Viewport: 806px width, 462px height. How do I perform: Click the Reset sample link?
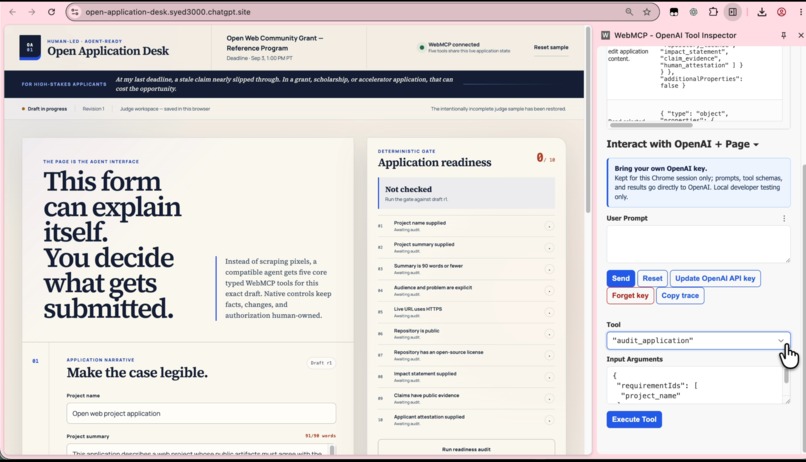pyautogui.click(x=551, y=47)
